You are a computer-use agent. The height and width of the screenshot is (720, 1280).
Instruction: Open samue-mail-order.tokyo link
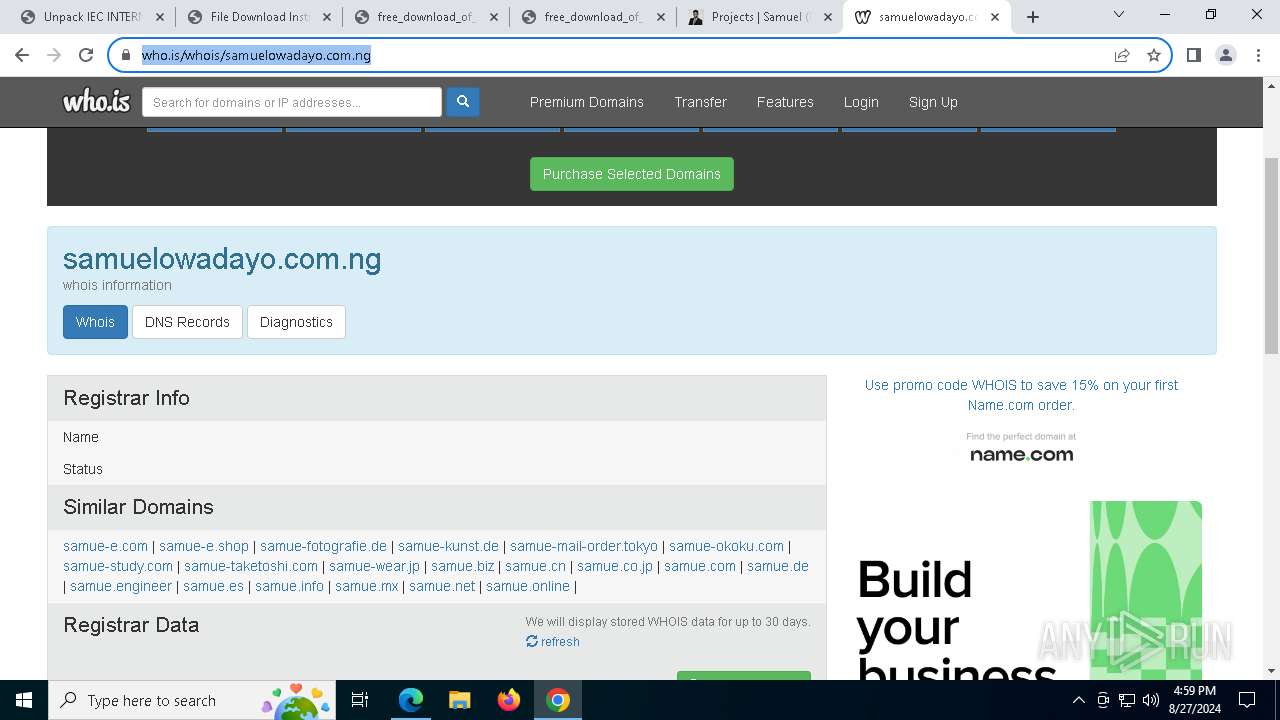584,546
